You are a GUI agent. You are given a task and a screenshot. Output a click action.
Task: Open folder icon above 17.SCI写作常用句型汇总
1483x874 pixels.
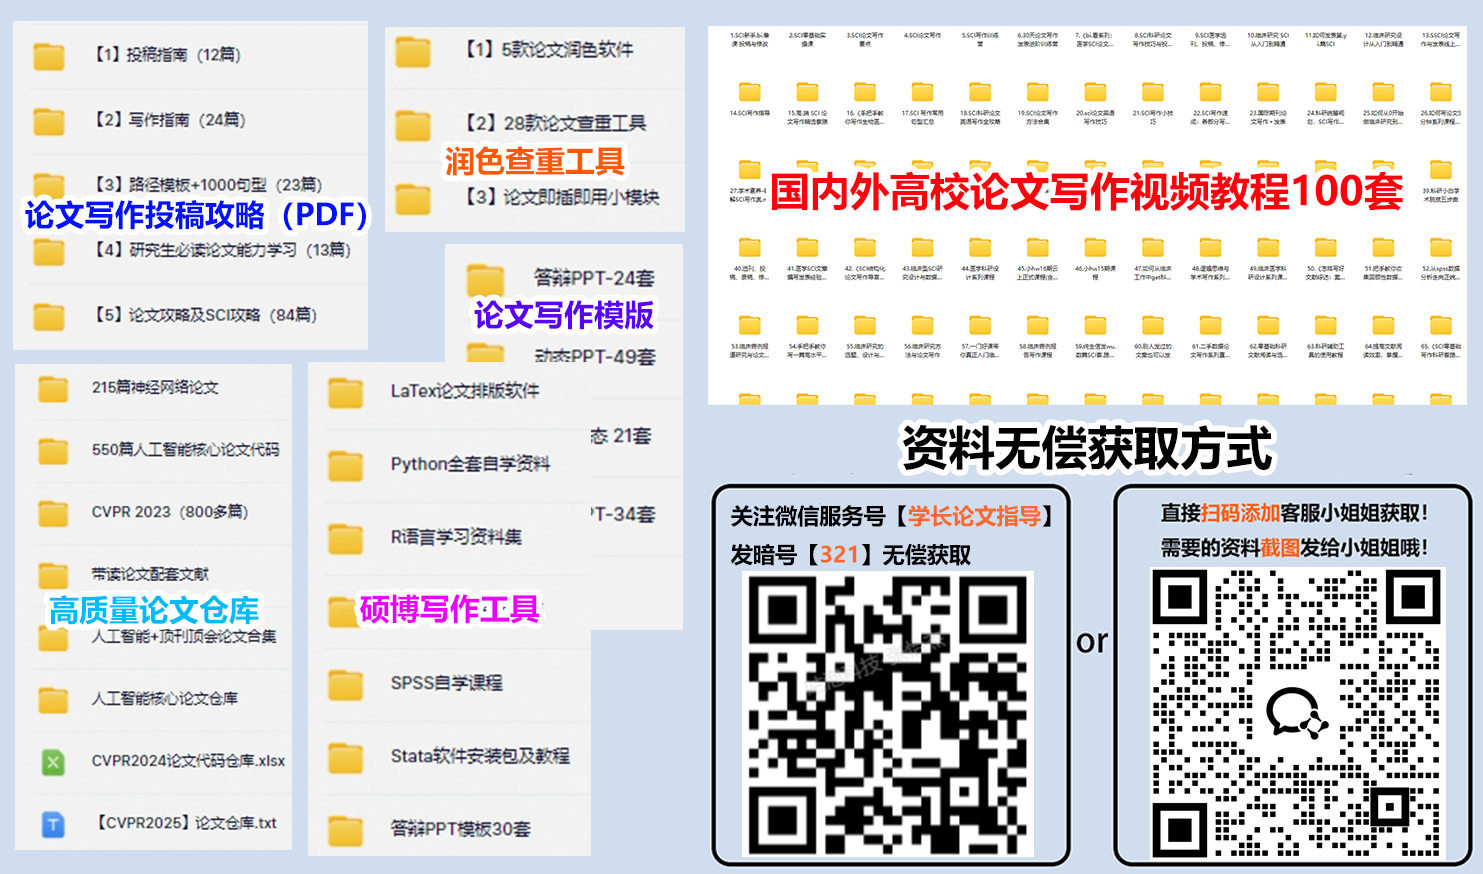tap(923, 92)
